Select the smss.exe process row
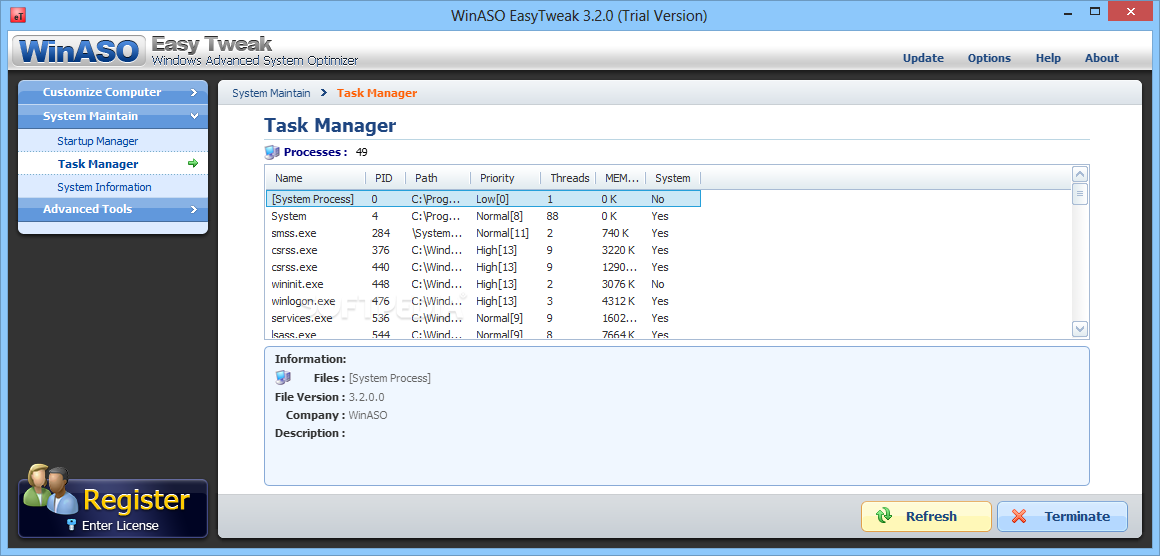The width and height of the screenshot is (1160, 556). (483, 233)
